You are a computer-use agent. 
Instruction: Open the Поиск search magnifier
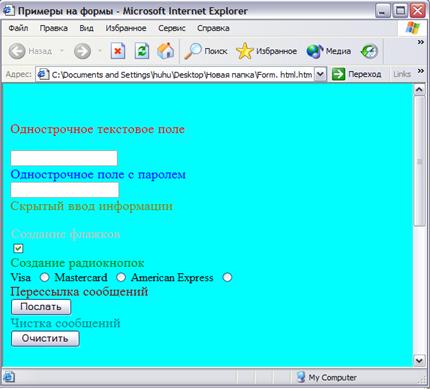click(x=193, y=51)
